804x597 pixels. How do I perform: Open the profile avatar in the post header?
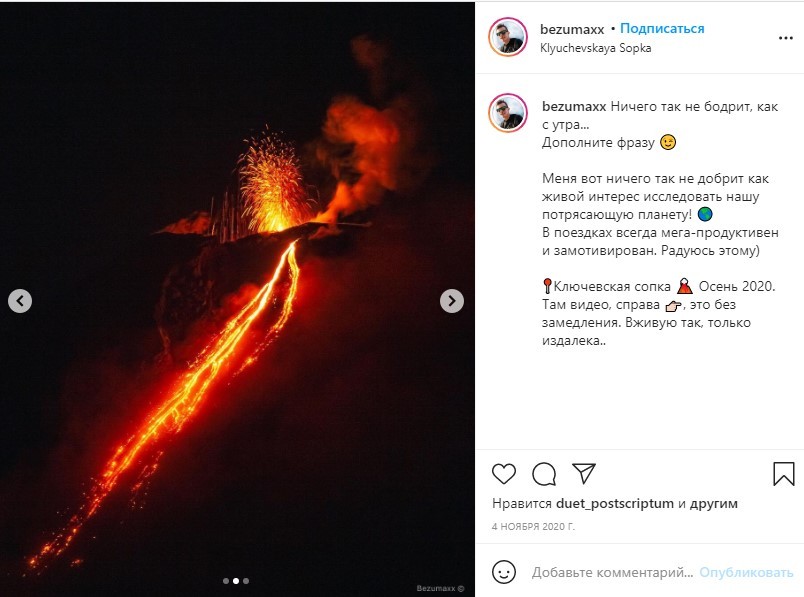[508, 37]
